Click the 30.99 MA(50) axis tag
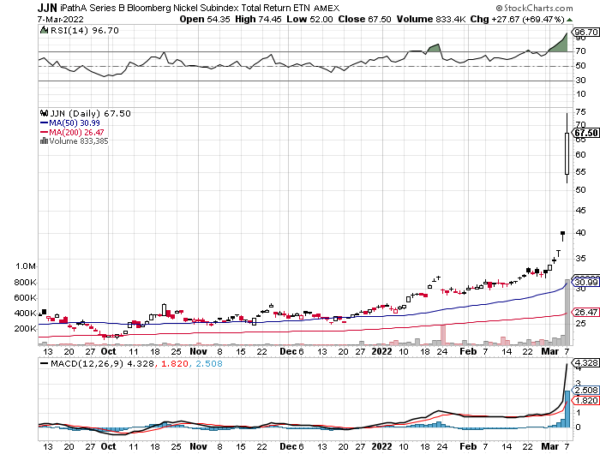The image size is (600, 454). pos(585,281)
